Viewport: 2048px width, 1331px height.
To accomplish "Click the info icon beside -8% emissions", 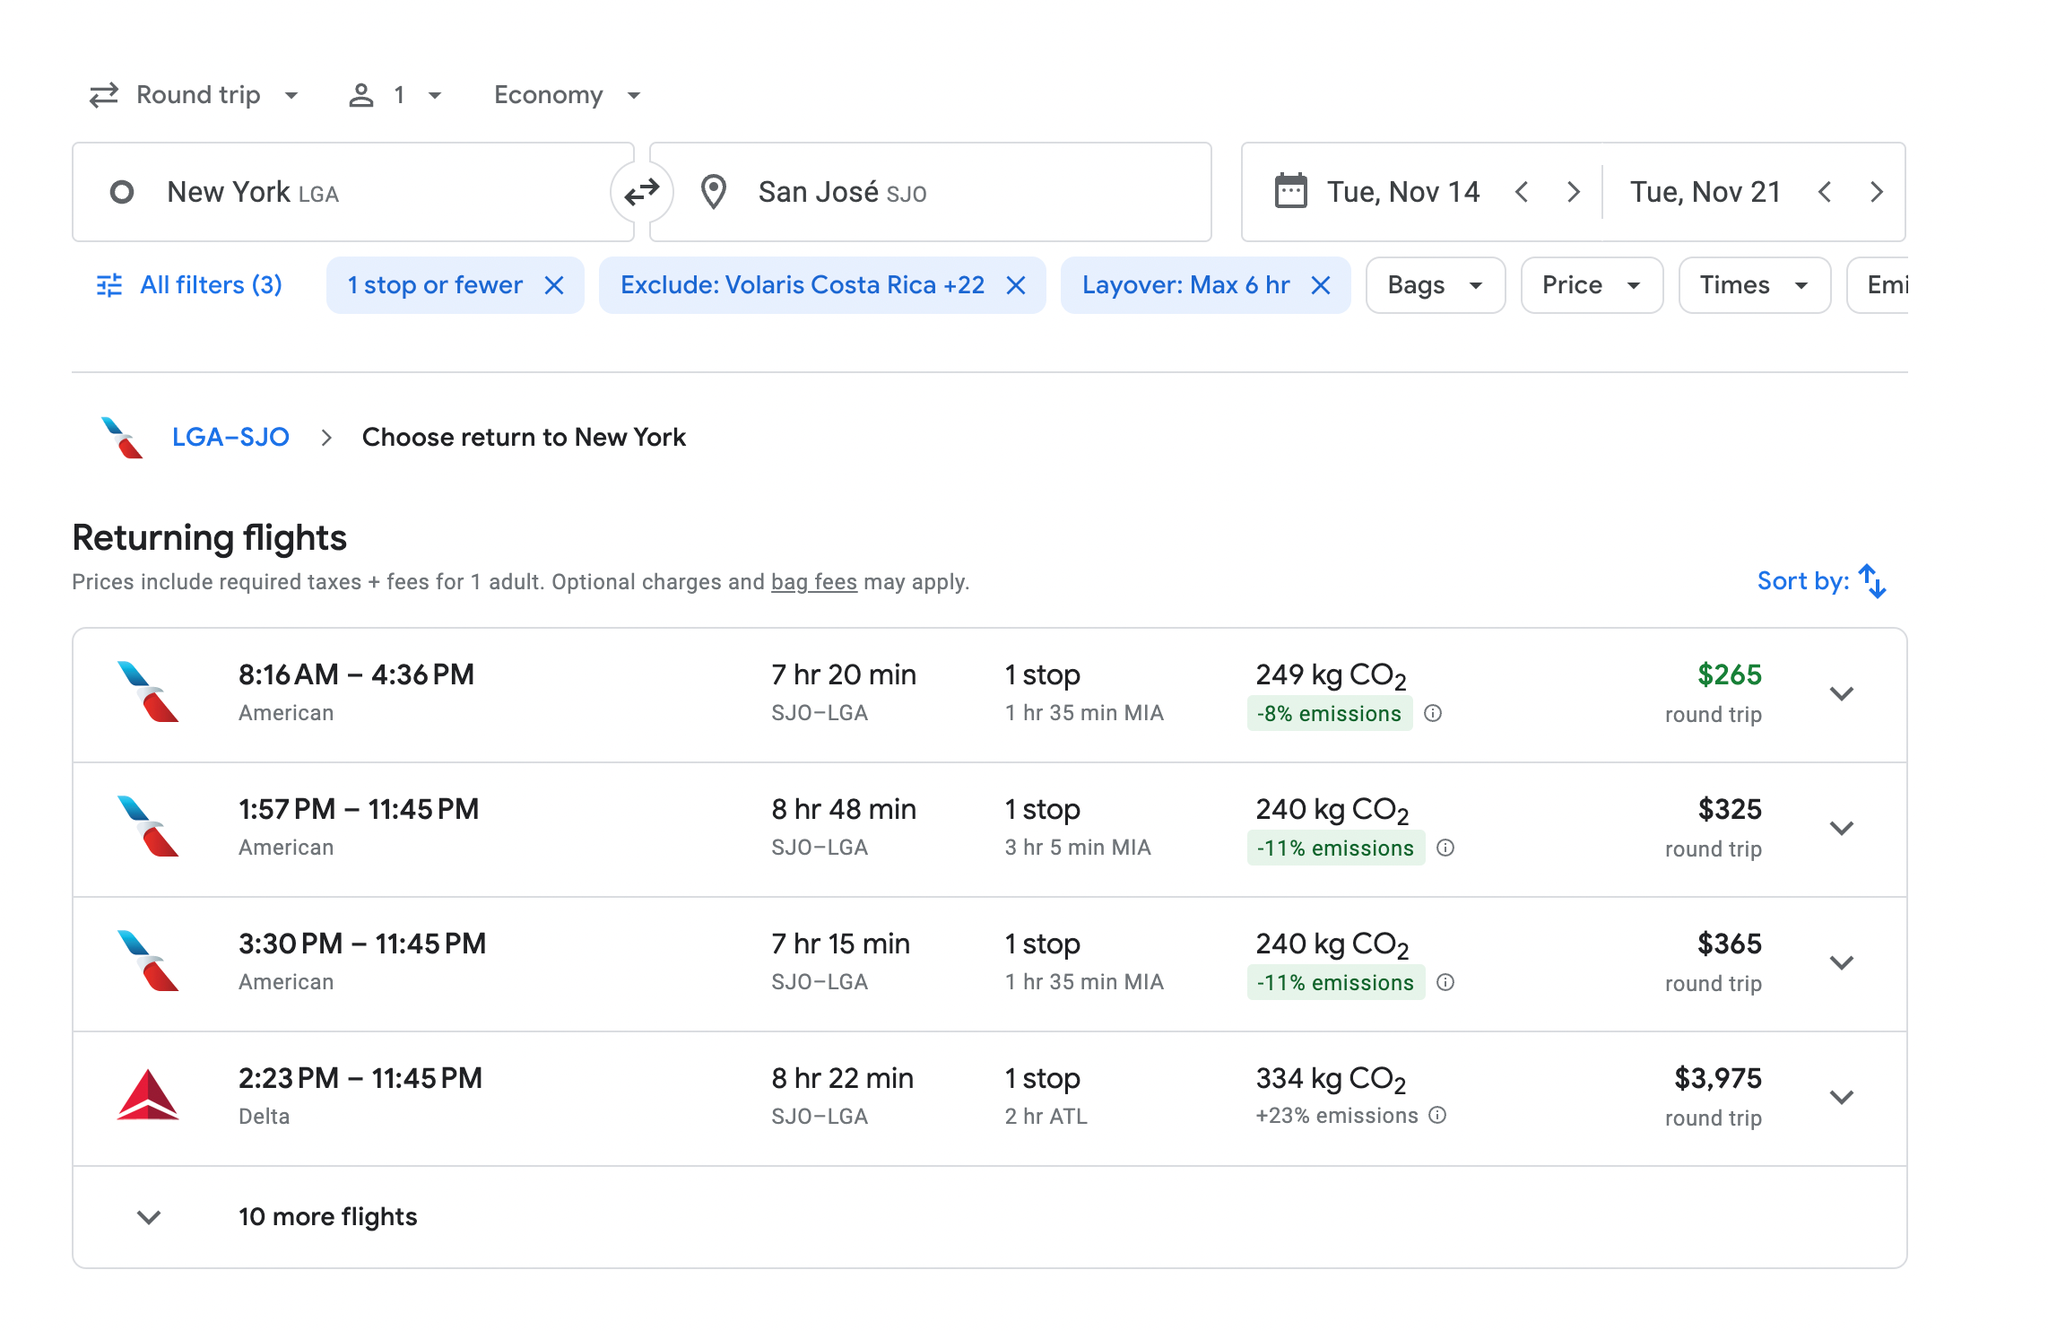I will 1432,713.
